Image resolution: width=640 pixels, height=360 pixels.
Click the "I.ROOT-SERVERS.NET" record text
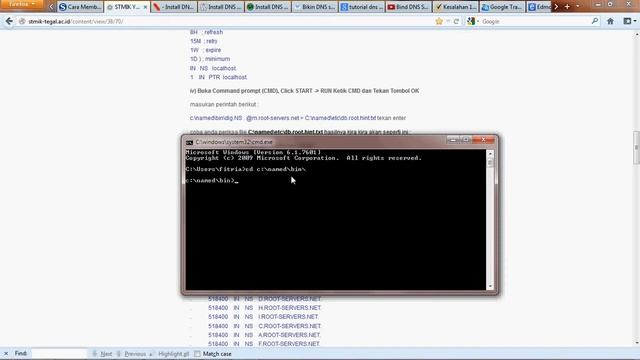[x=288, y=317]
